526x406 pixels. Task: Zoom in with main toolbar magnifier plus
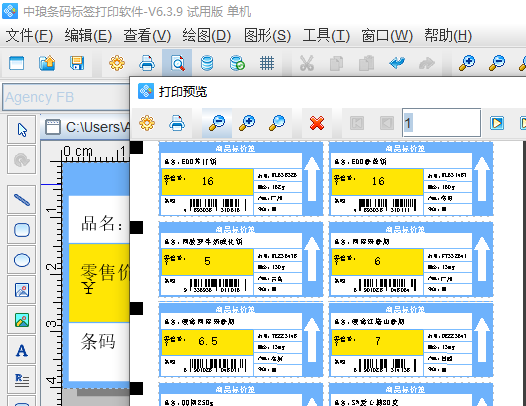coord(467,63)
